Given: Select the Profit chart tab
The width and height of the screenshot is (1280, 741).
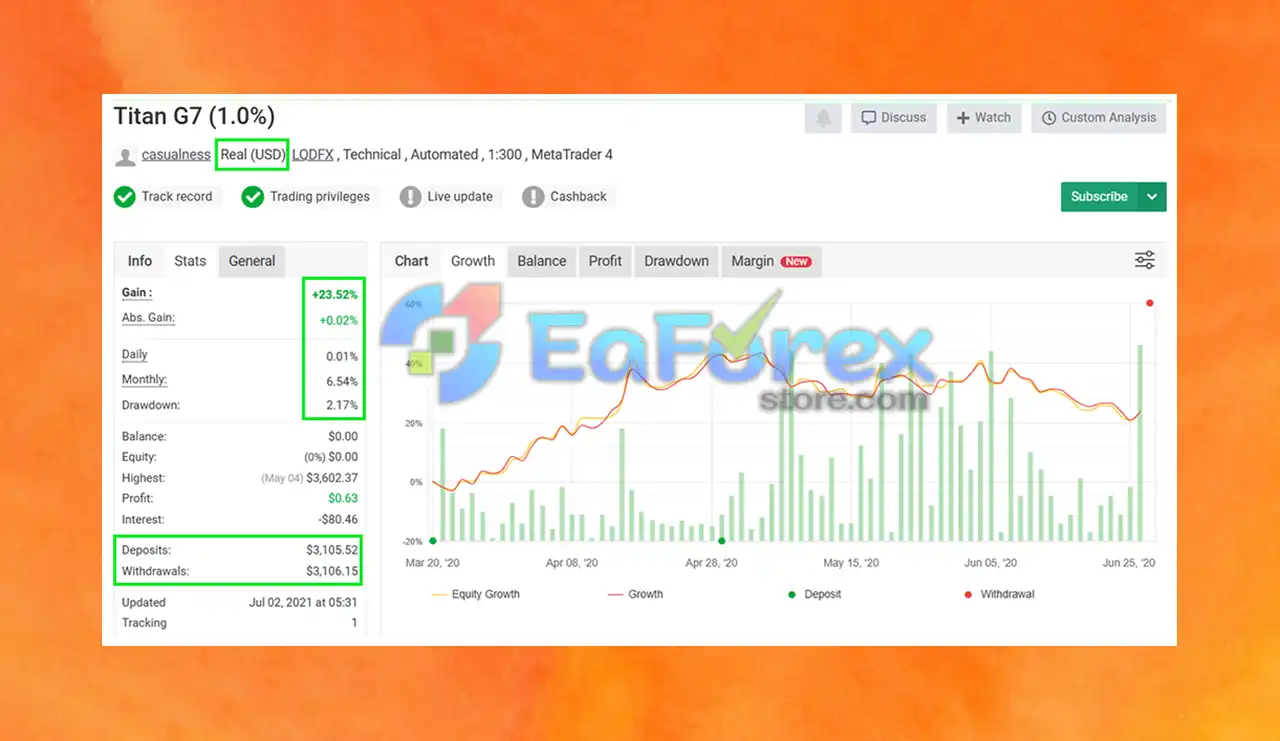Looking at the screenshot, I should [x=605, y=261].
